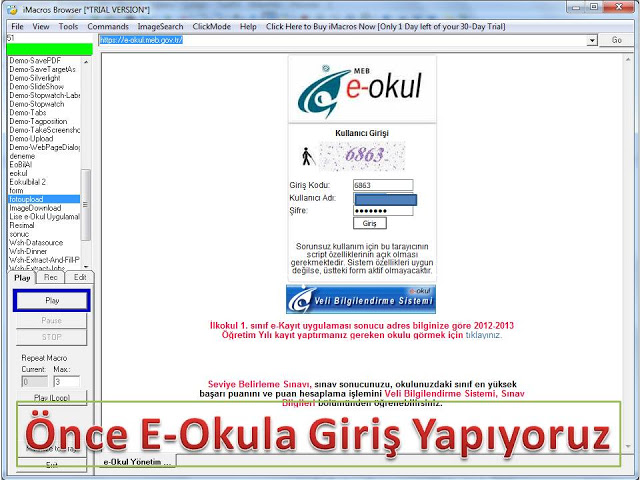
Task: Open the View menu
Action: click(x=41, y=27)
